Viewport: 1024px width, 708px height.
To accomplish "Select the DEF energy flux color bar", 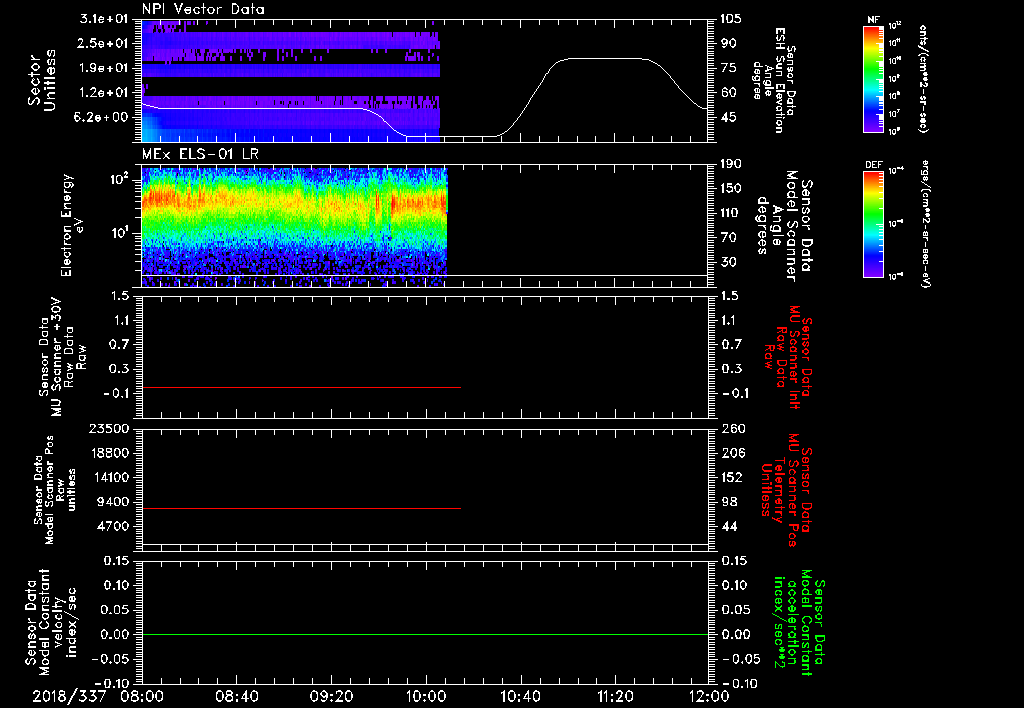I will coord(873,224).
